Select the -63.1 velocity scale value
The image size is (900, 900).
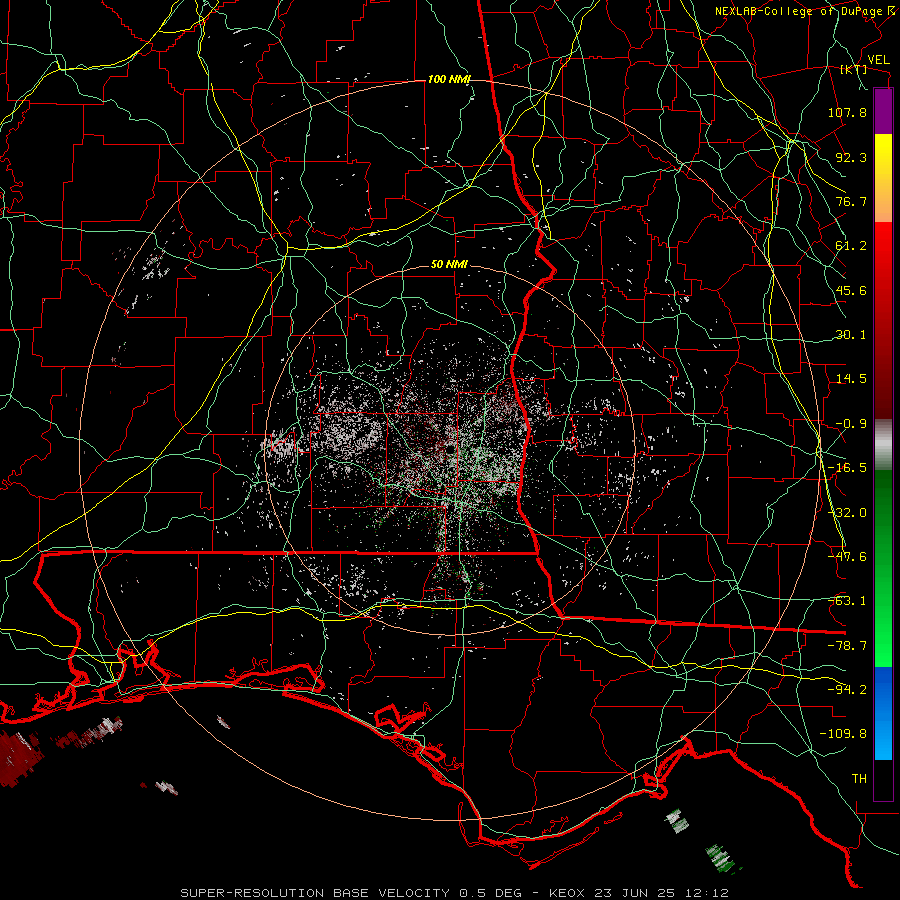click(847, 601)
